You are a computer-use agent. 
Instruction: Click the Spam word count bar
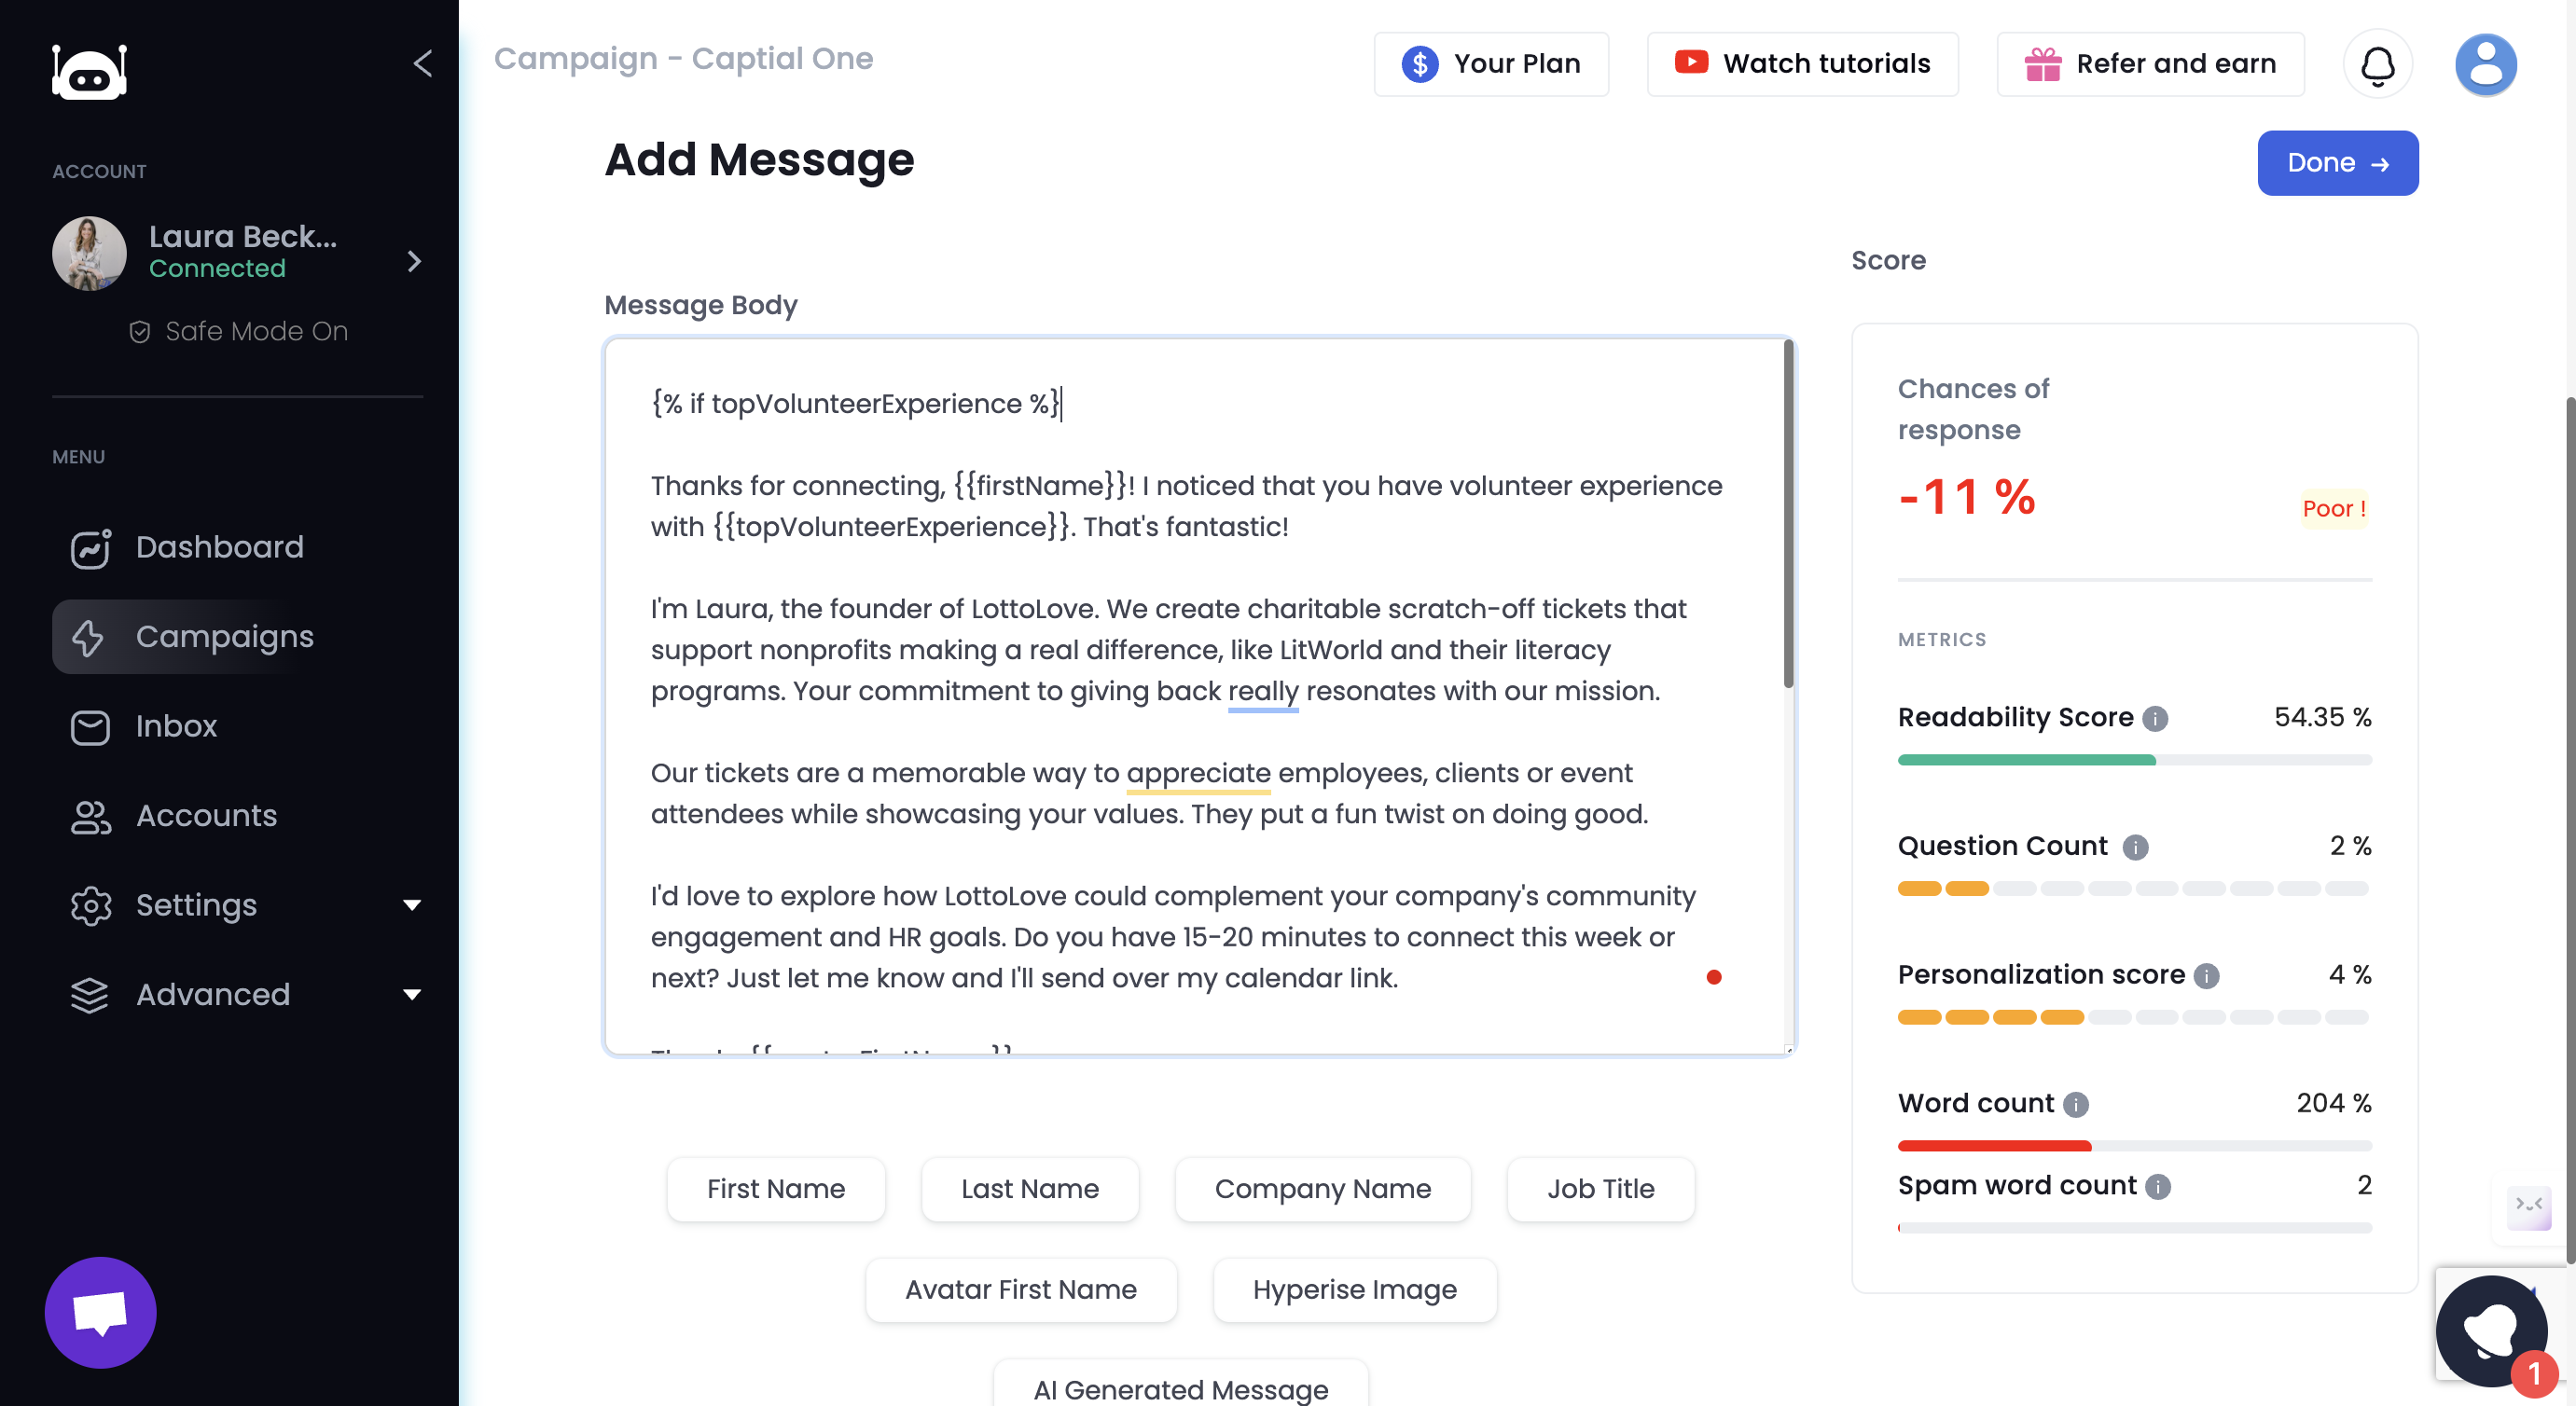click(x=2134, y=1229)
